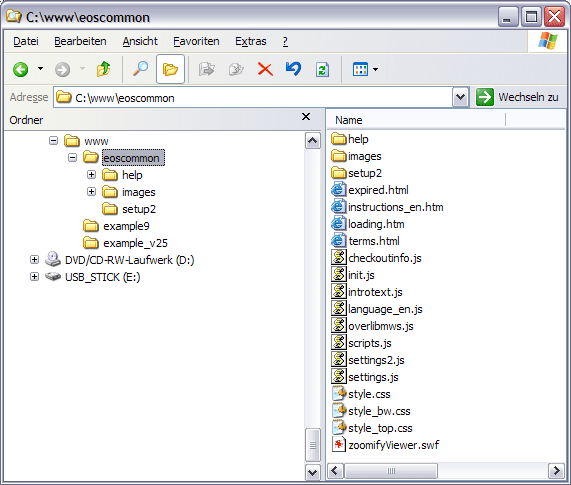
Task: Expand the help folder in tree
Action: click(x=91, y=175)
